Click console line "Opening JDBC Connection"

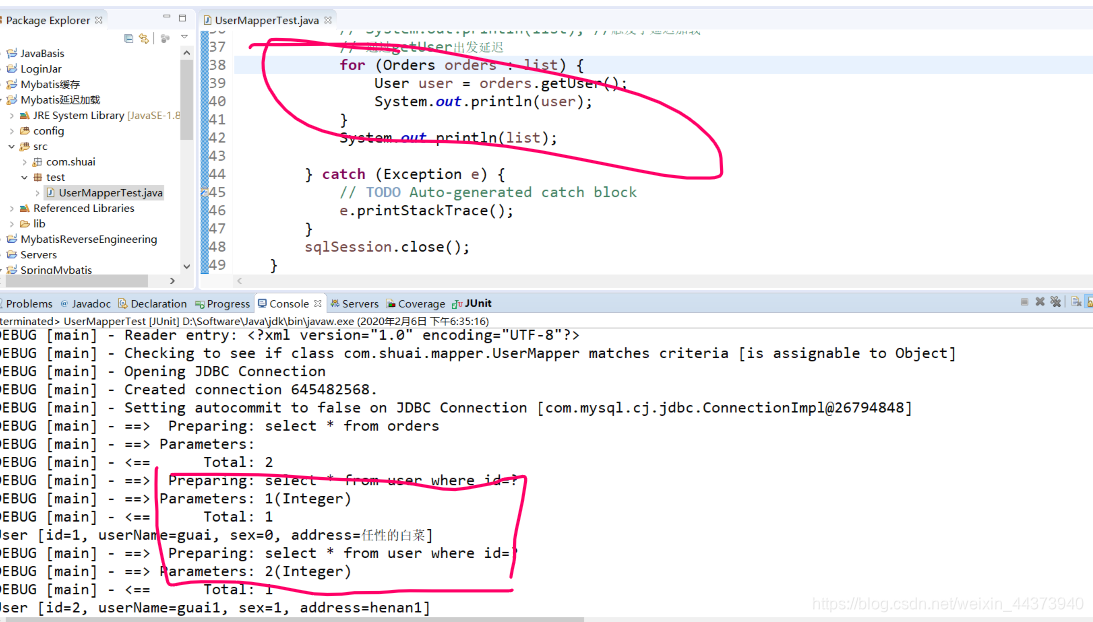[x=224, y=372]
